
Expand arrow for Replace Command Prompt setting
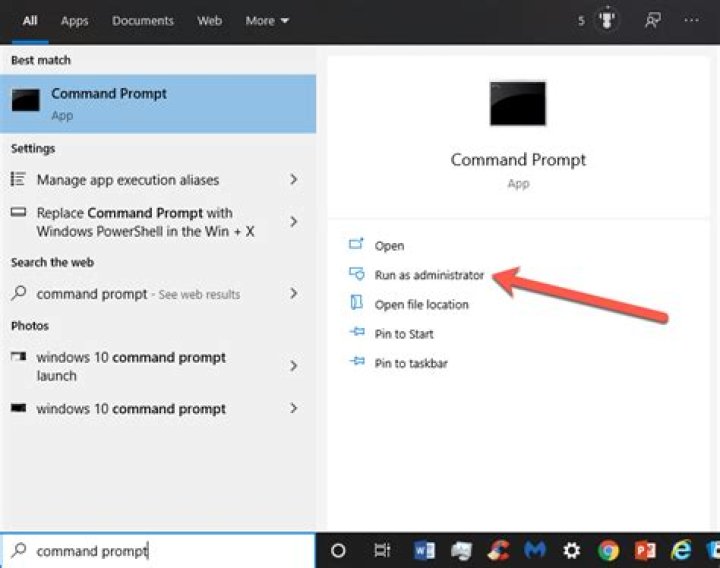click(293, 222)
